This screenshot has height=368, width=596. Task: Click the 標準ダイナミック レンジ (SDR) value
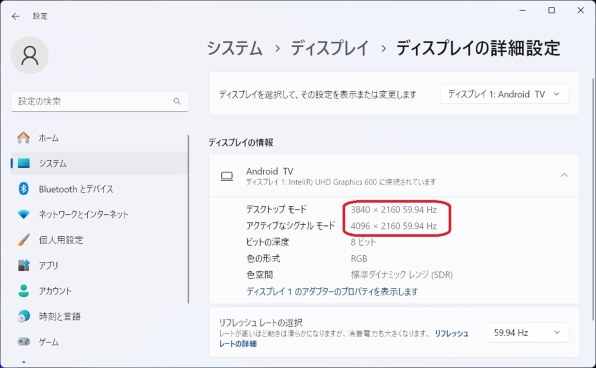[401, 274]
